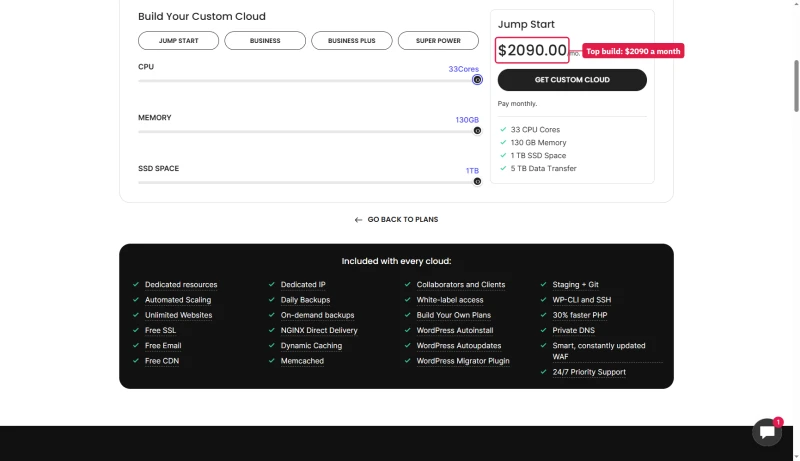Click the page vertical scrollbar thumb
This screenshot has height=461, width=800.
[796, 86]
